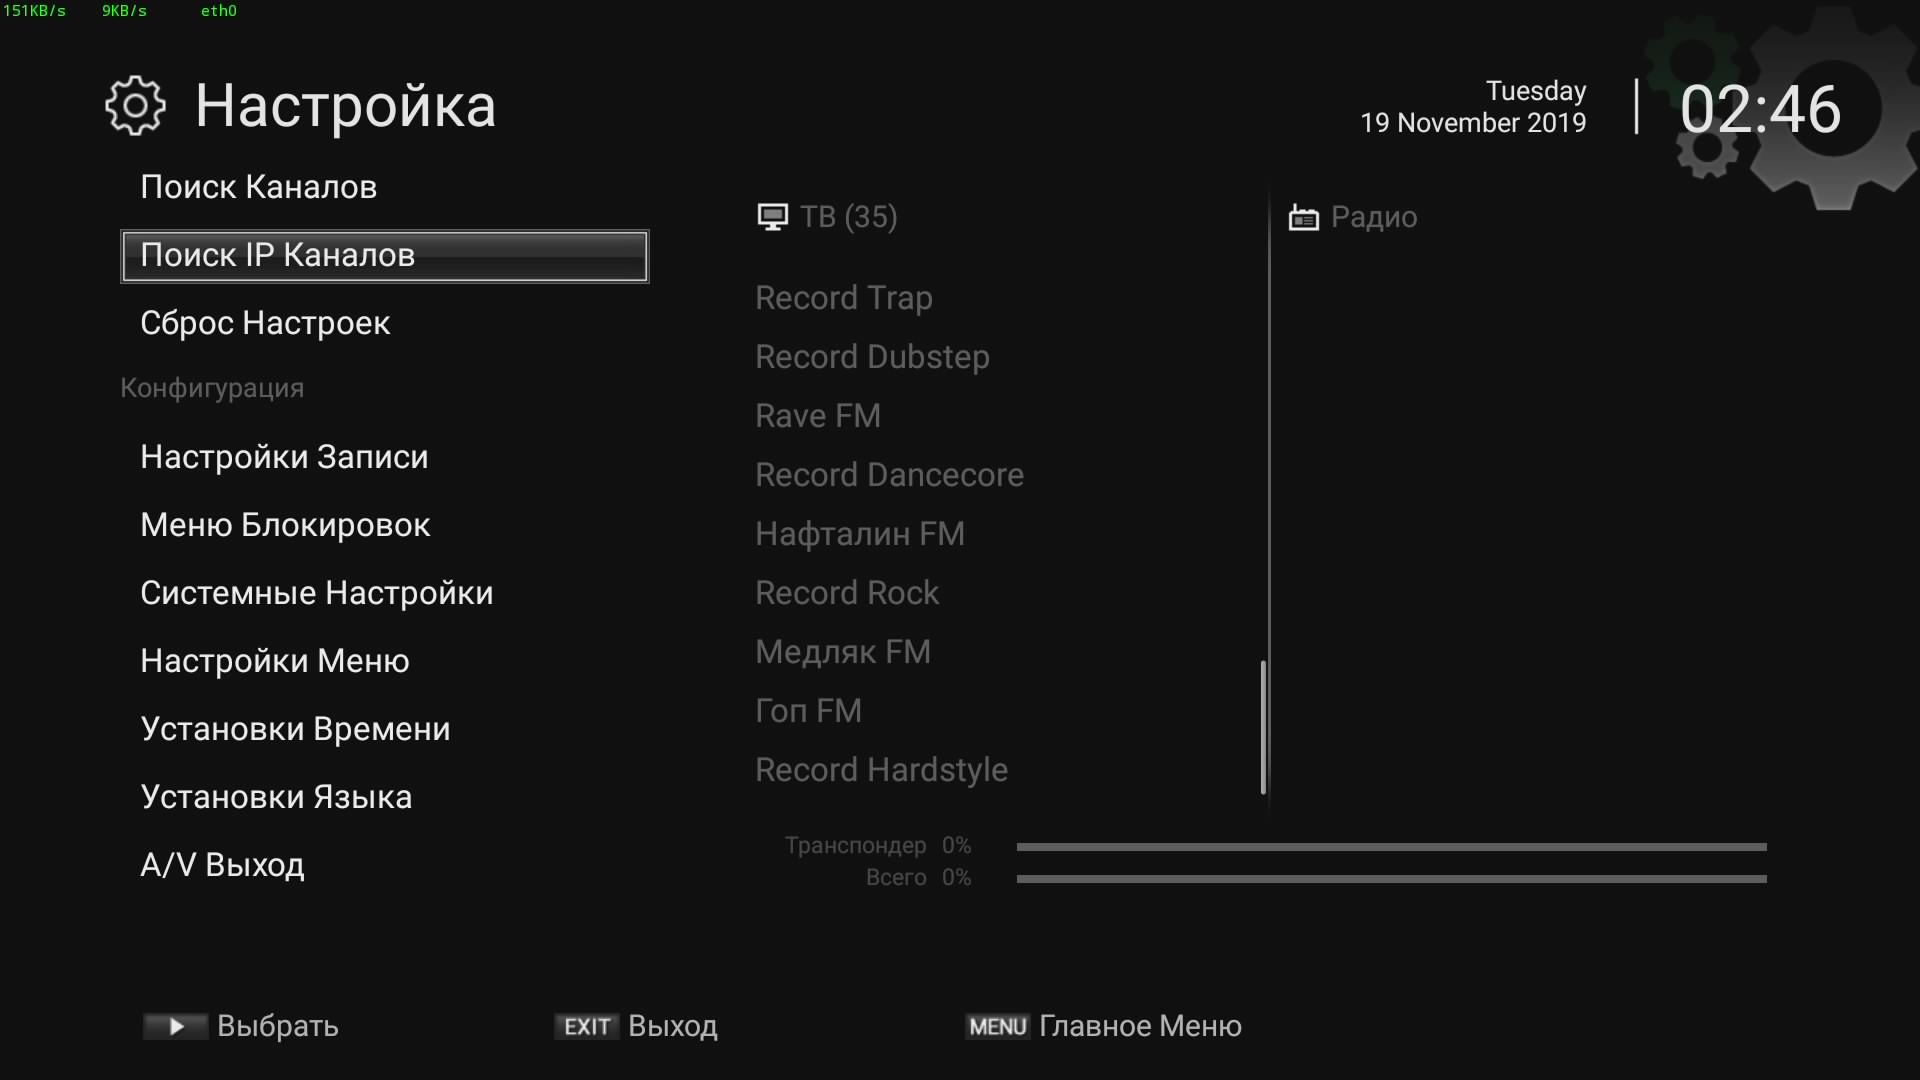Click the ТВ (35) list header

tap(848, 217)
